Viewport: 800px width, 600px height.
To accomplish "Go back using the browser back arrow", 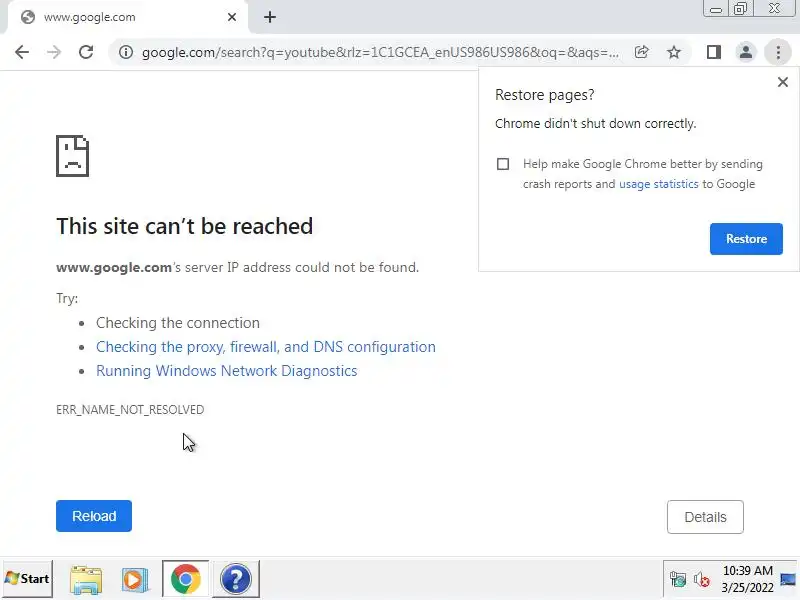I will pos(22,52).
